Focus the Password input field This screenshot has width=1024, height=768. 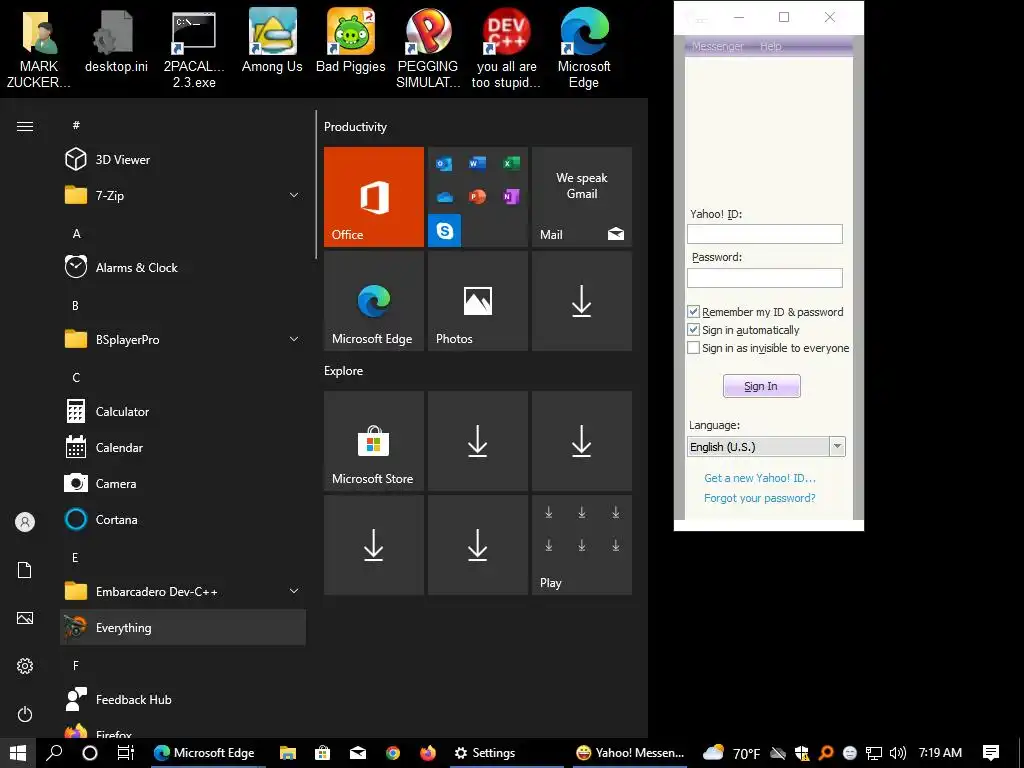pyautogui.click(x=765, y=278)
